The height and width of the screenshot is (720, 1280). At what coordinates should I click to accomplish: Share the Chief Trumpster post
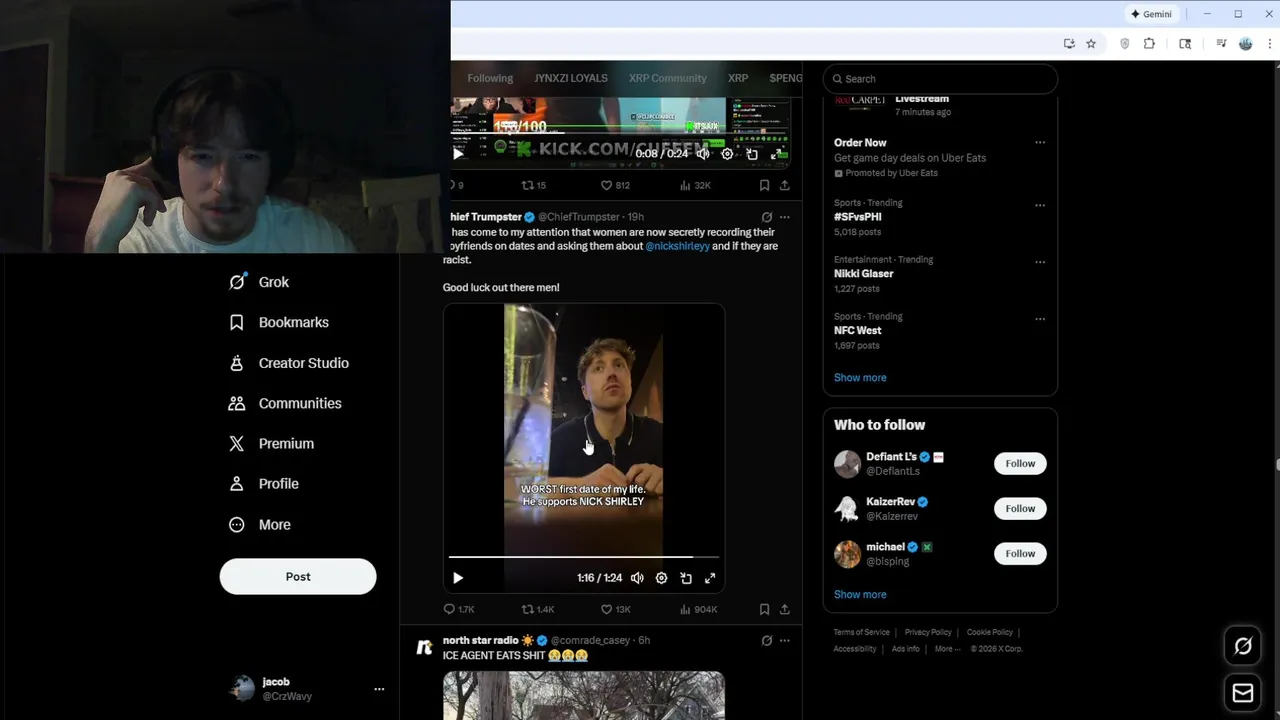coord(785,609)
